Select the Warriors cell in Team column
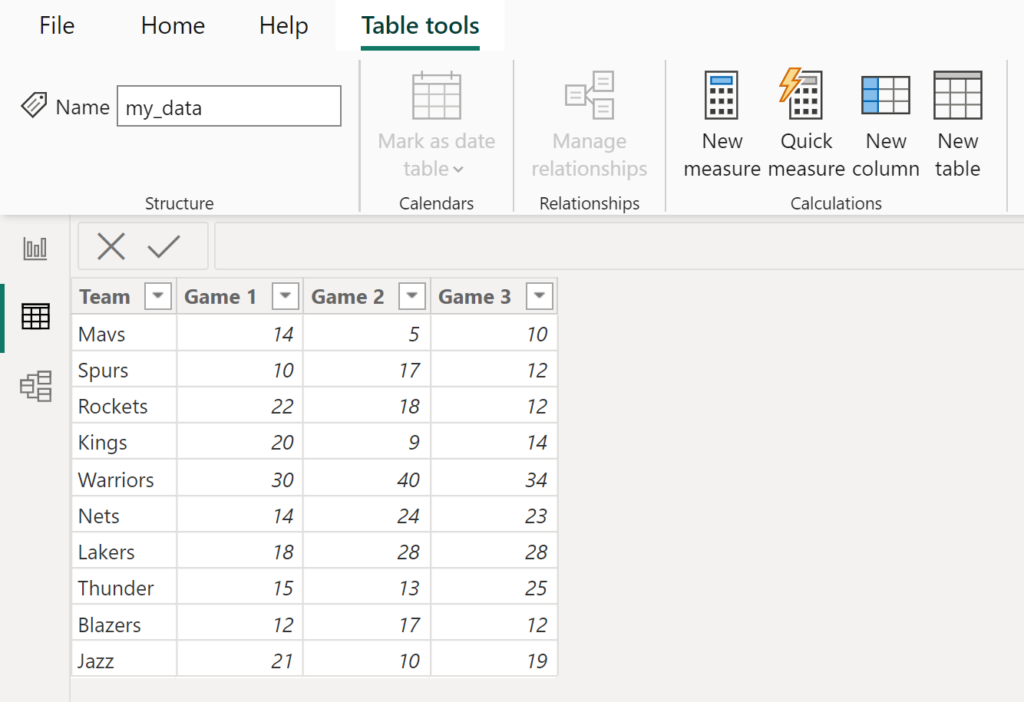The image size is (1024, 702). click(x=116, y=480)
